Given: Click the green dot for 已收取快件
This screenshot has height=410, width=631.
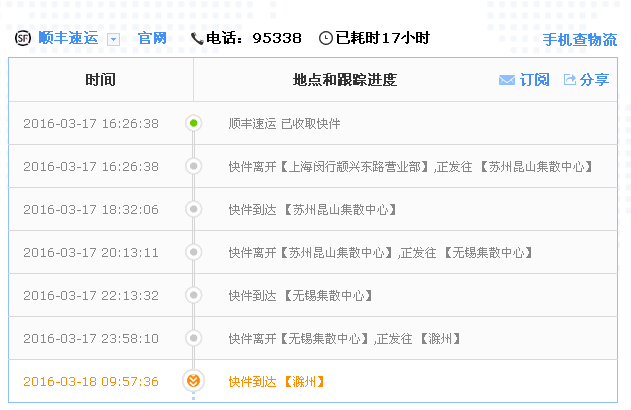Looking at the screenshot, I should point(194,123).
